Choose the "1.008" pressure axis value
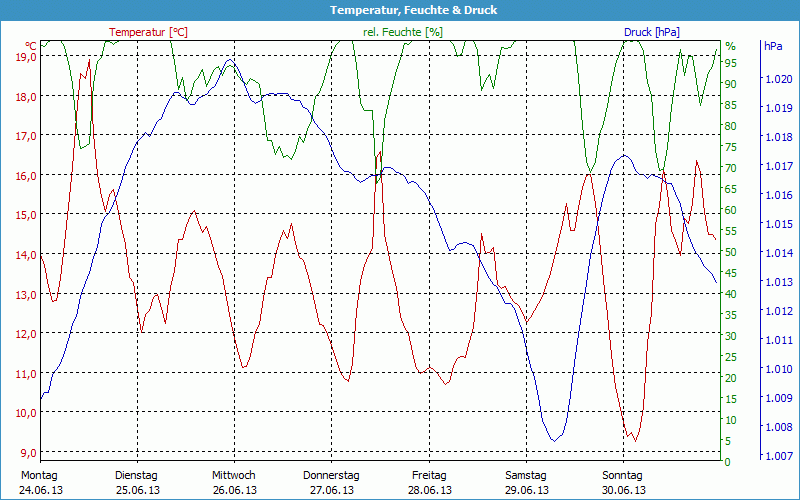 click(x=779, y=428)
